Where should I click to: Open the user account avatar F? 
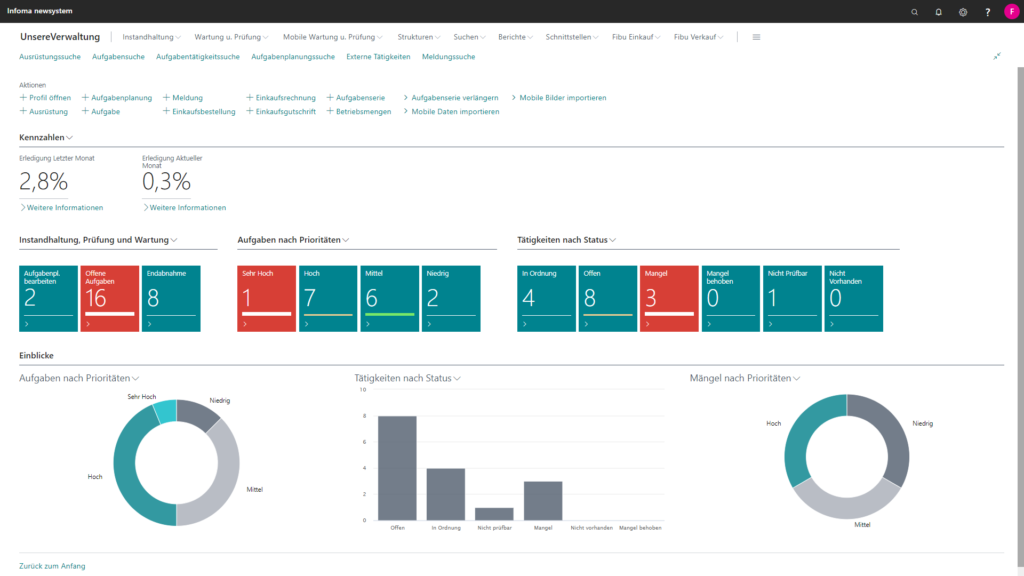click(x=1010, y=12)
